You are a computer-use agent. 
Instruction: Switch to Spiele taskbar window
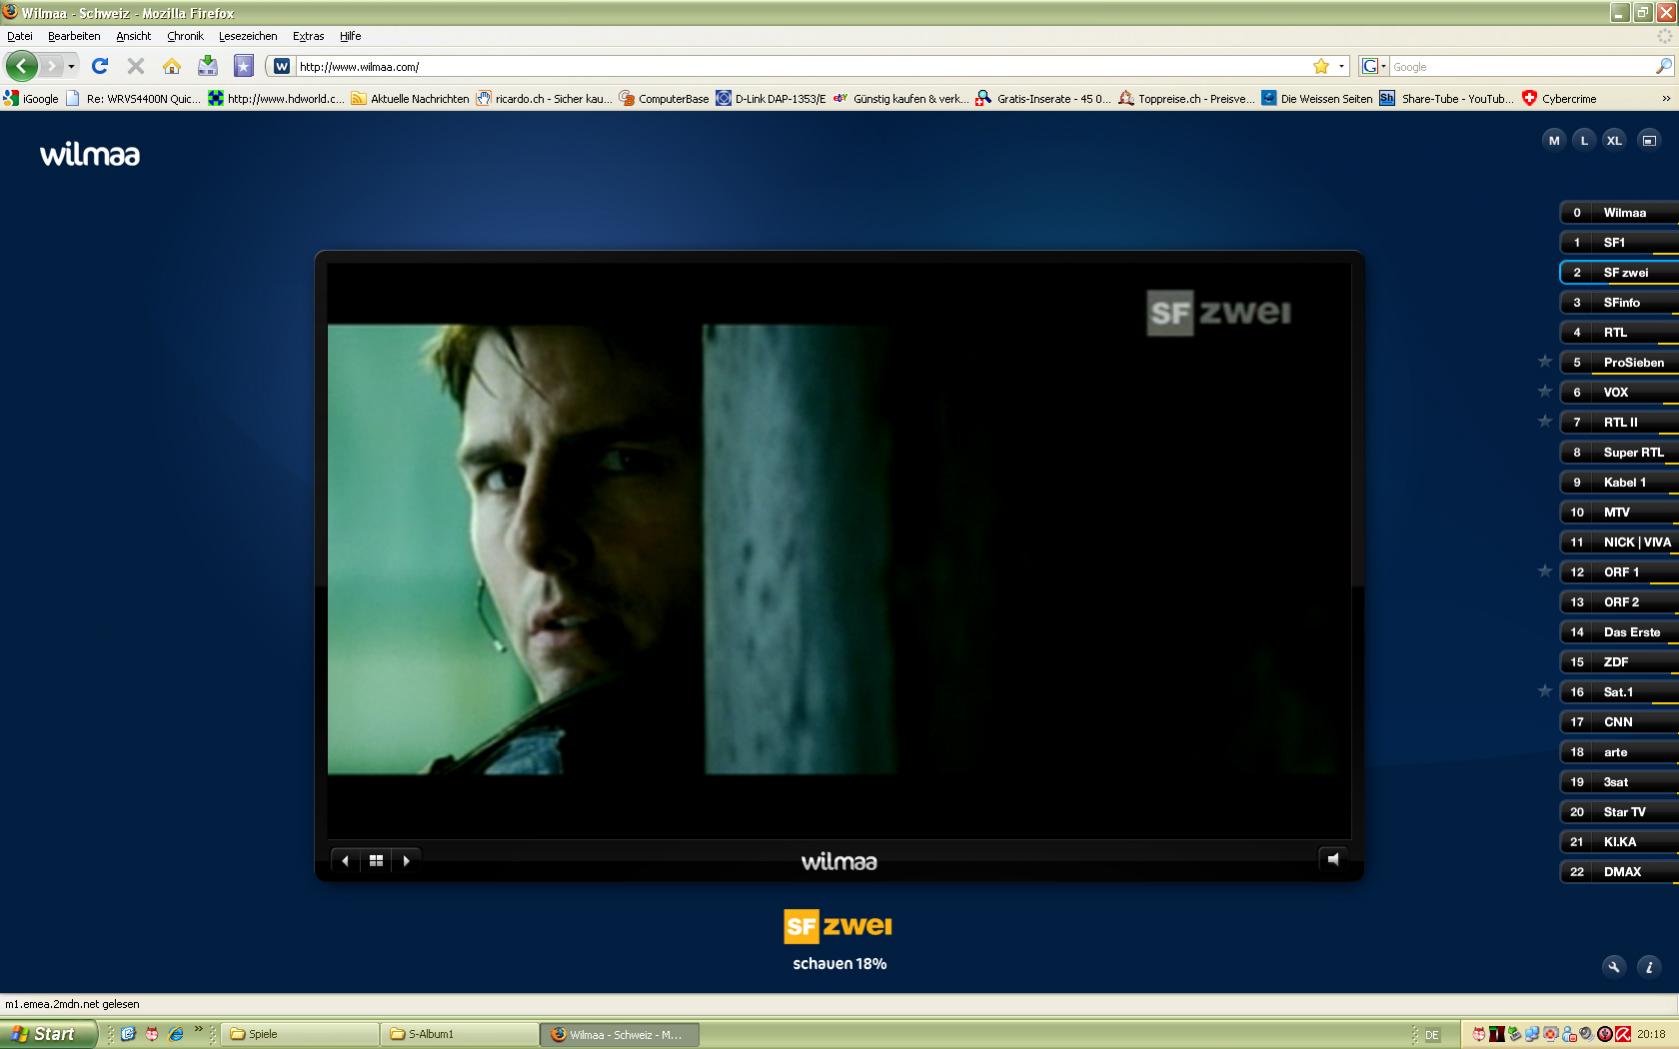[302, 1034]
